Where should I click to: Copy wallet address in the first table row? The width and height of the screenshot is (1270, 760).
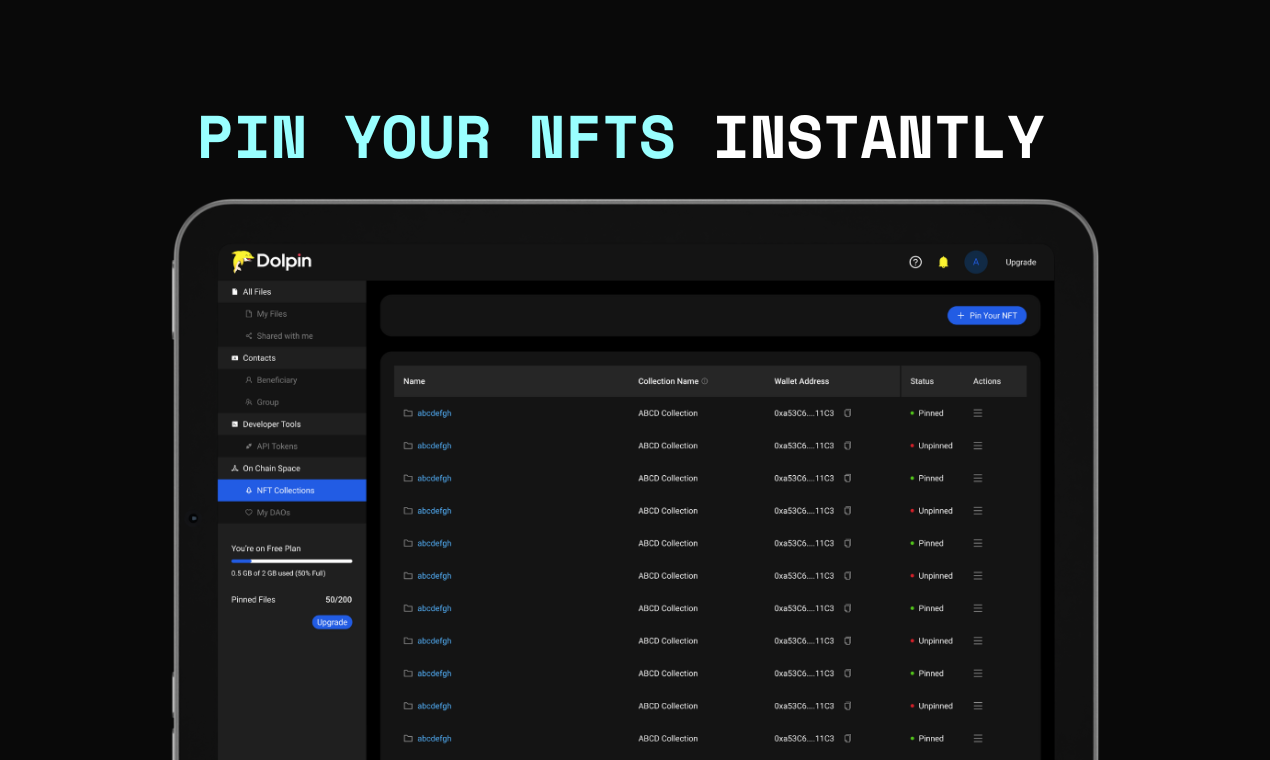847,413
